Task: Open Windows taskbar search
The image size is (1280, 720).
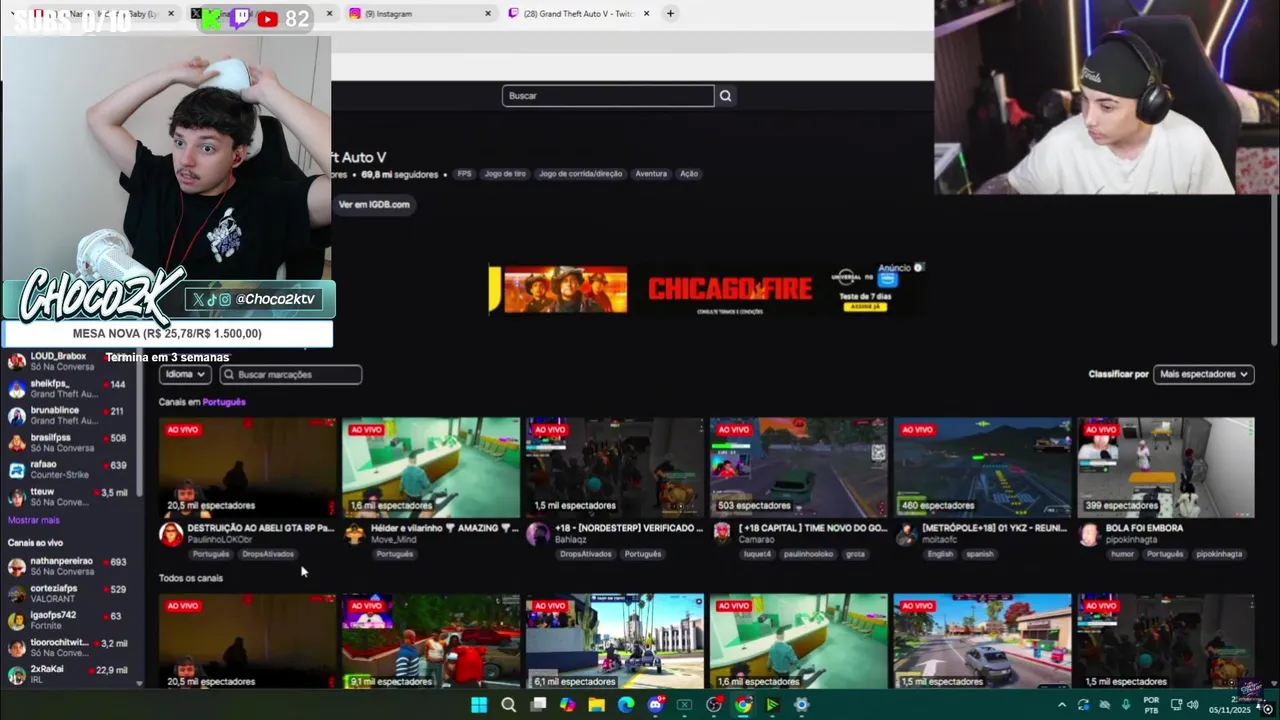Action: 508,705
